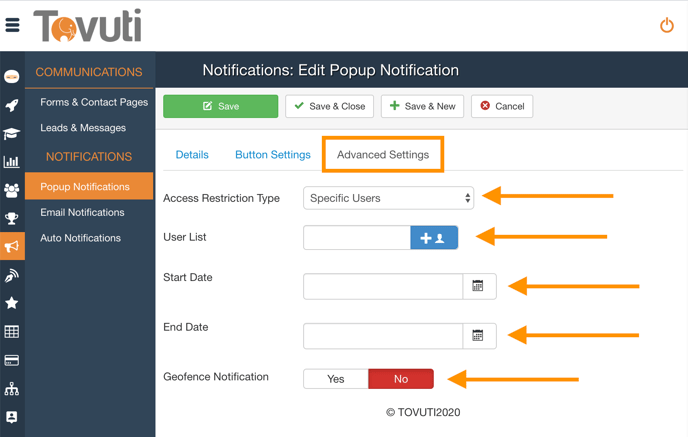Set Geofence Notification to No
Viewport: 688px width, 437px height.
click(401, 379)
